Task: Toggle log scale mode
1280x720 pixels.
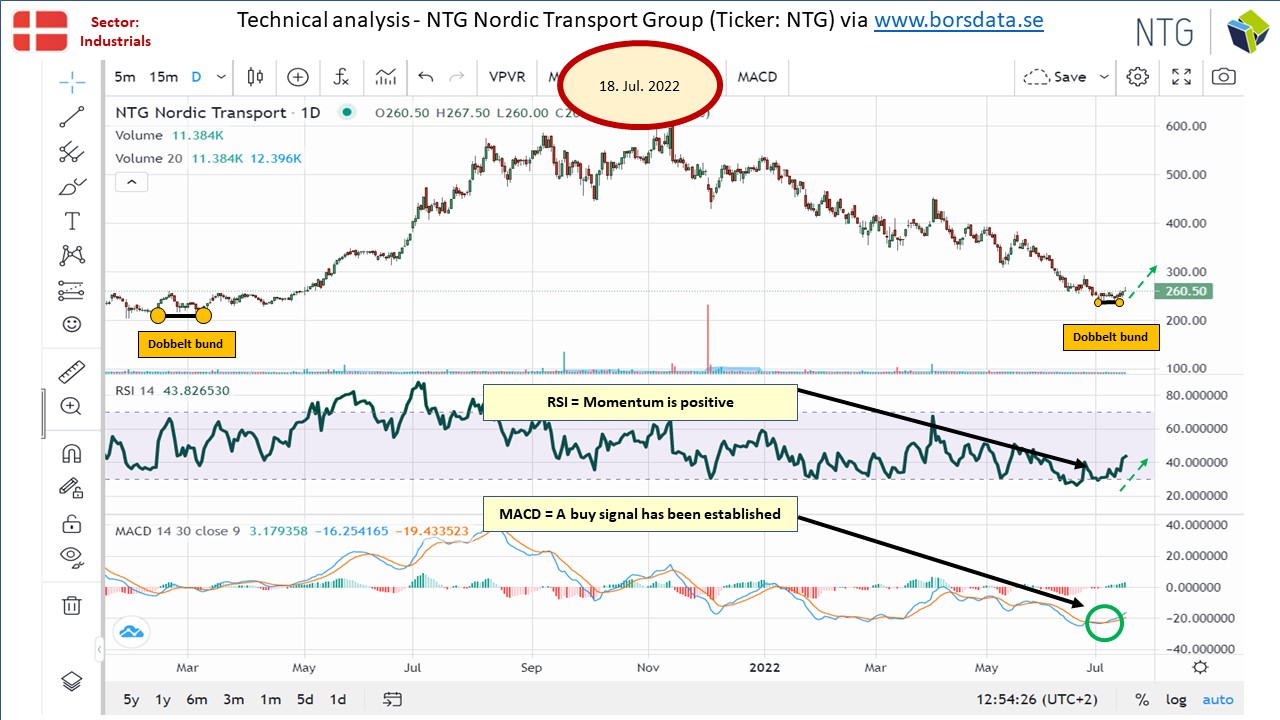Action: [x=1175, y=700]
